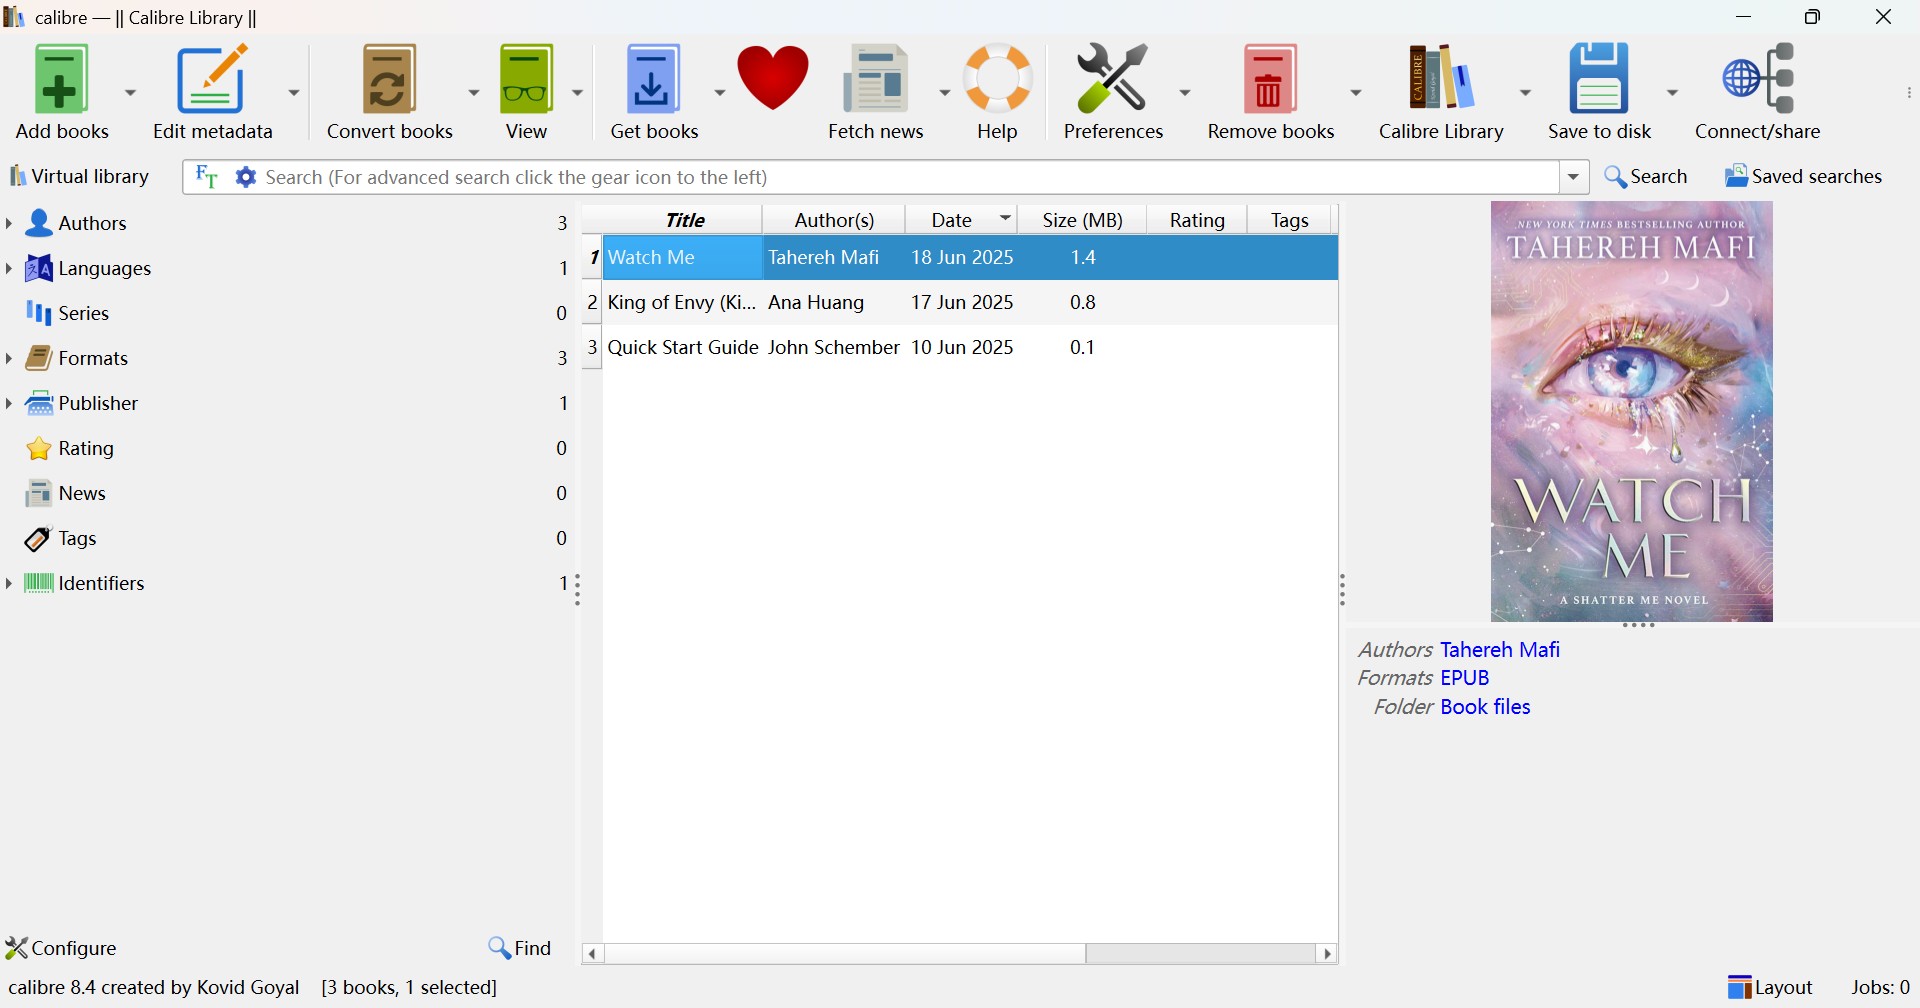Click the Search button
This screenshot has width=1920, height=1008.
tap(1646, 176)
